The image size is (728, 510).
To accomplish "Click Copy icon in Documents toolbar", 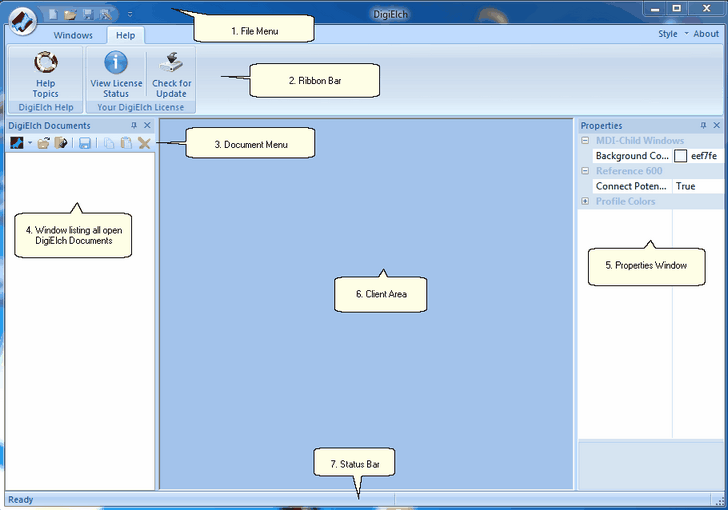I will (x=109, y=143).
